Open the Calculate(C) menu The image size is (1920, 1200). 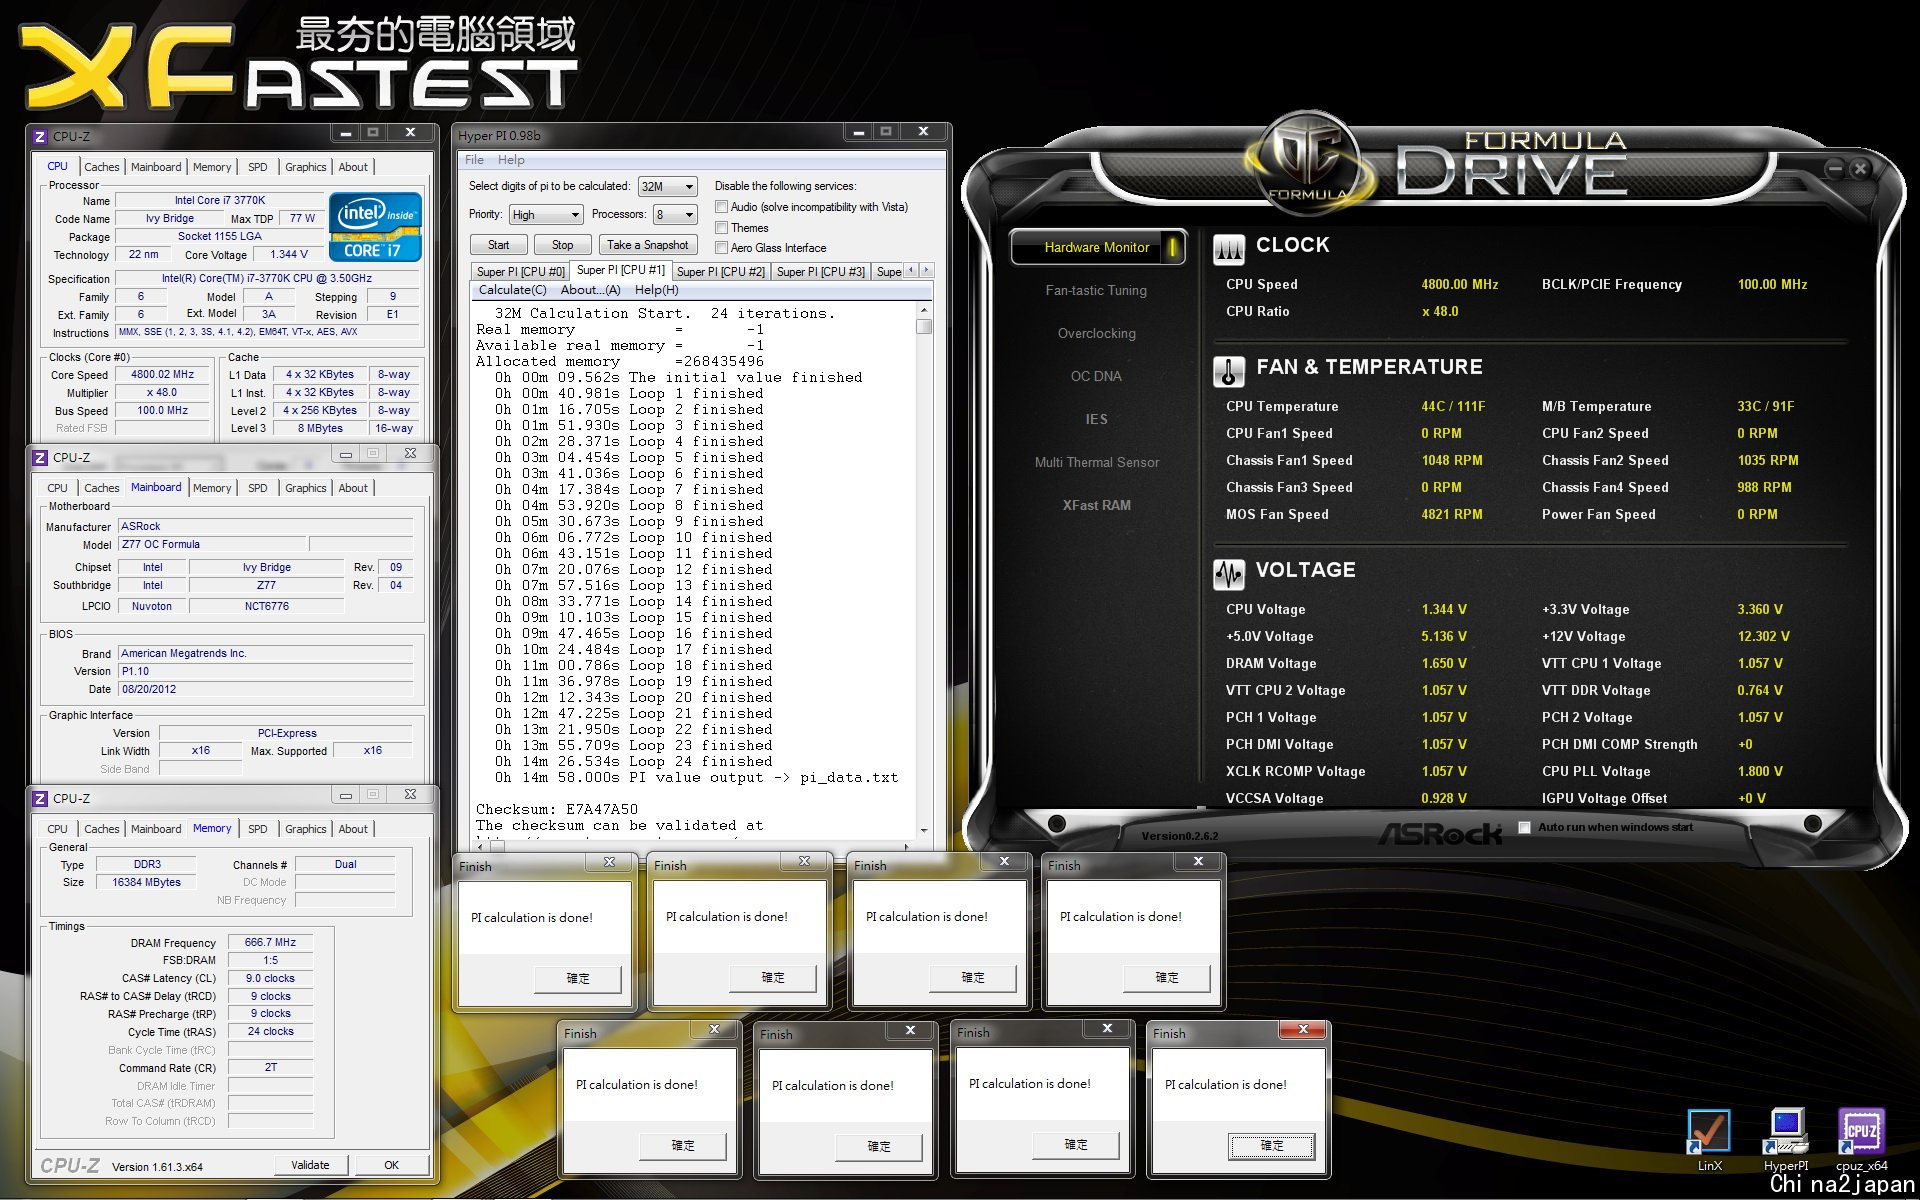(x=512, y=290)
